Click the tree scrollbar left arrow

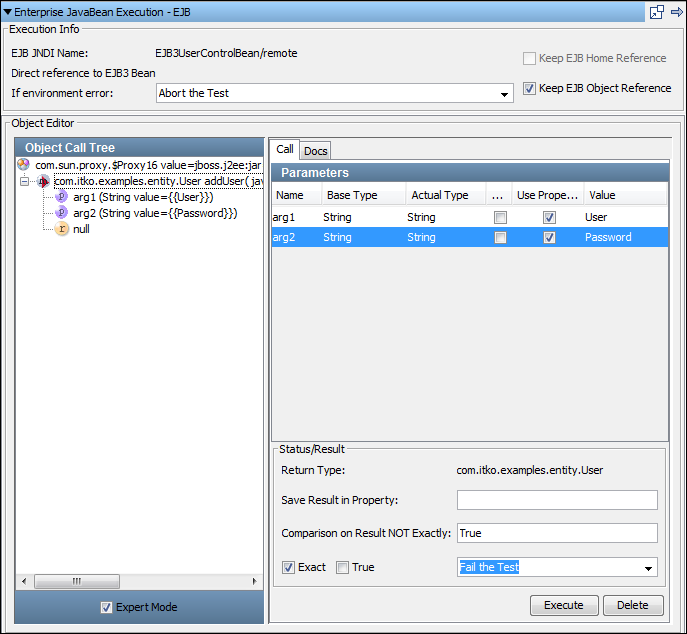pos(24,581)
